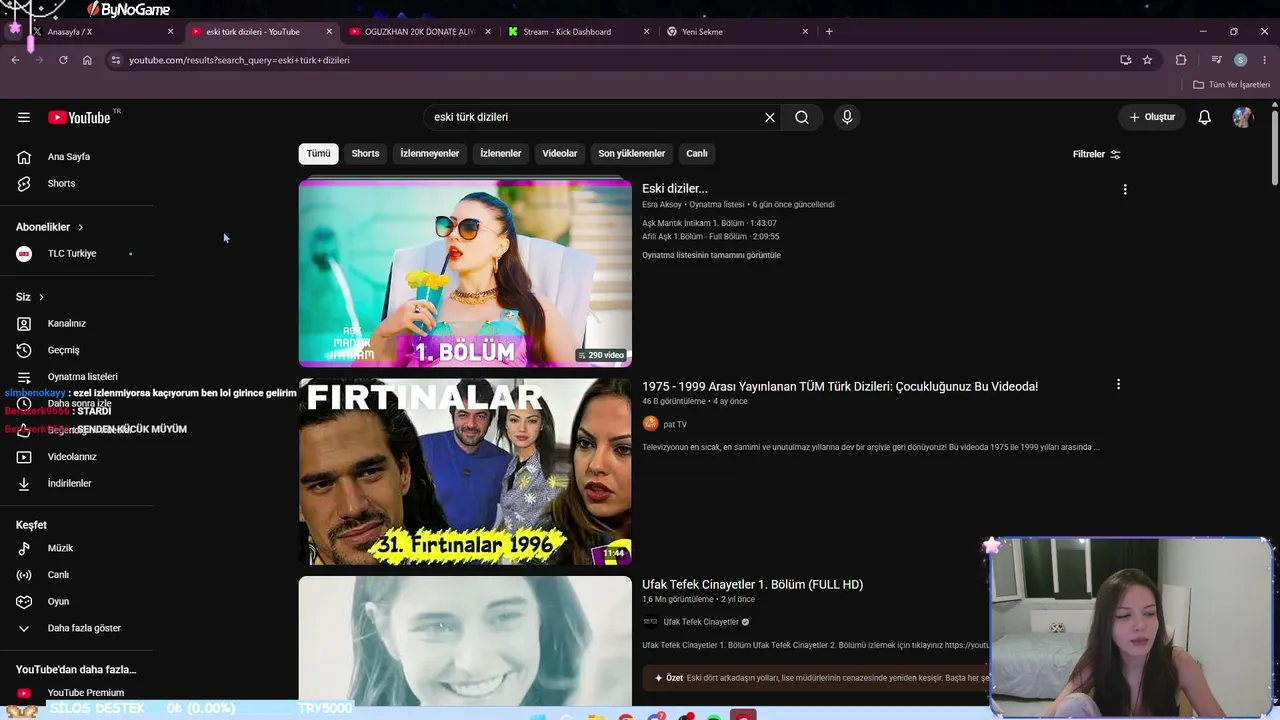Click the magnifier search button

coord(802,117)
